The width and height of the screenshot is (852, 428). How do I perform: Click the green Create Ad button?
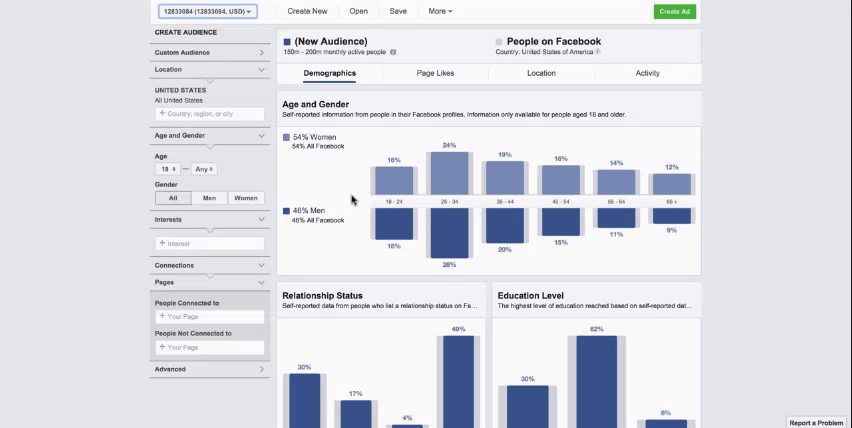point(675,12)
